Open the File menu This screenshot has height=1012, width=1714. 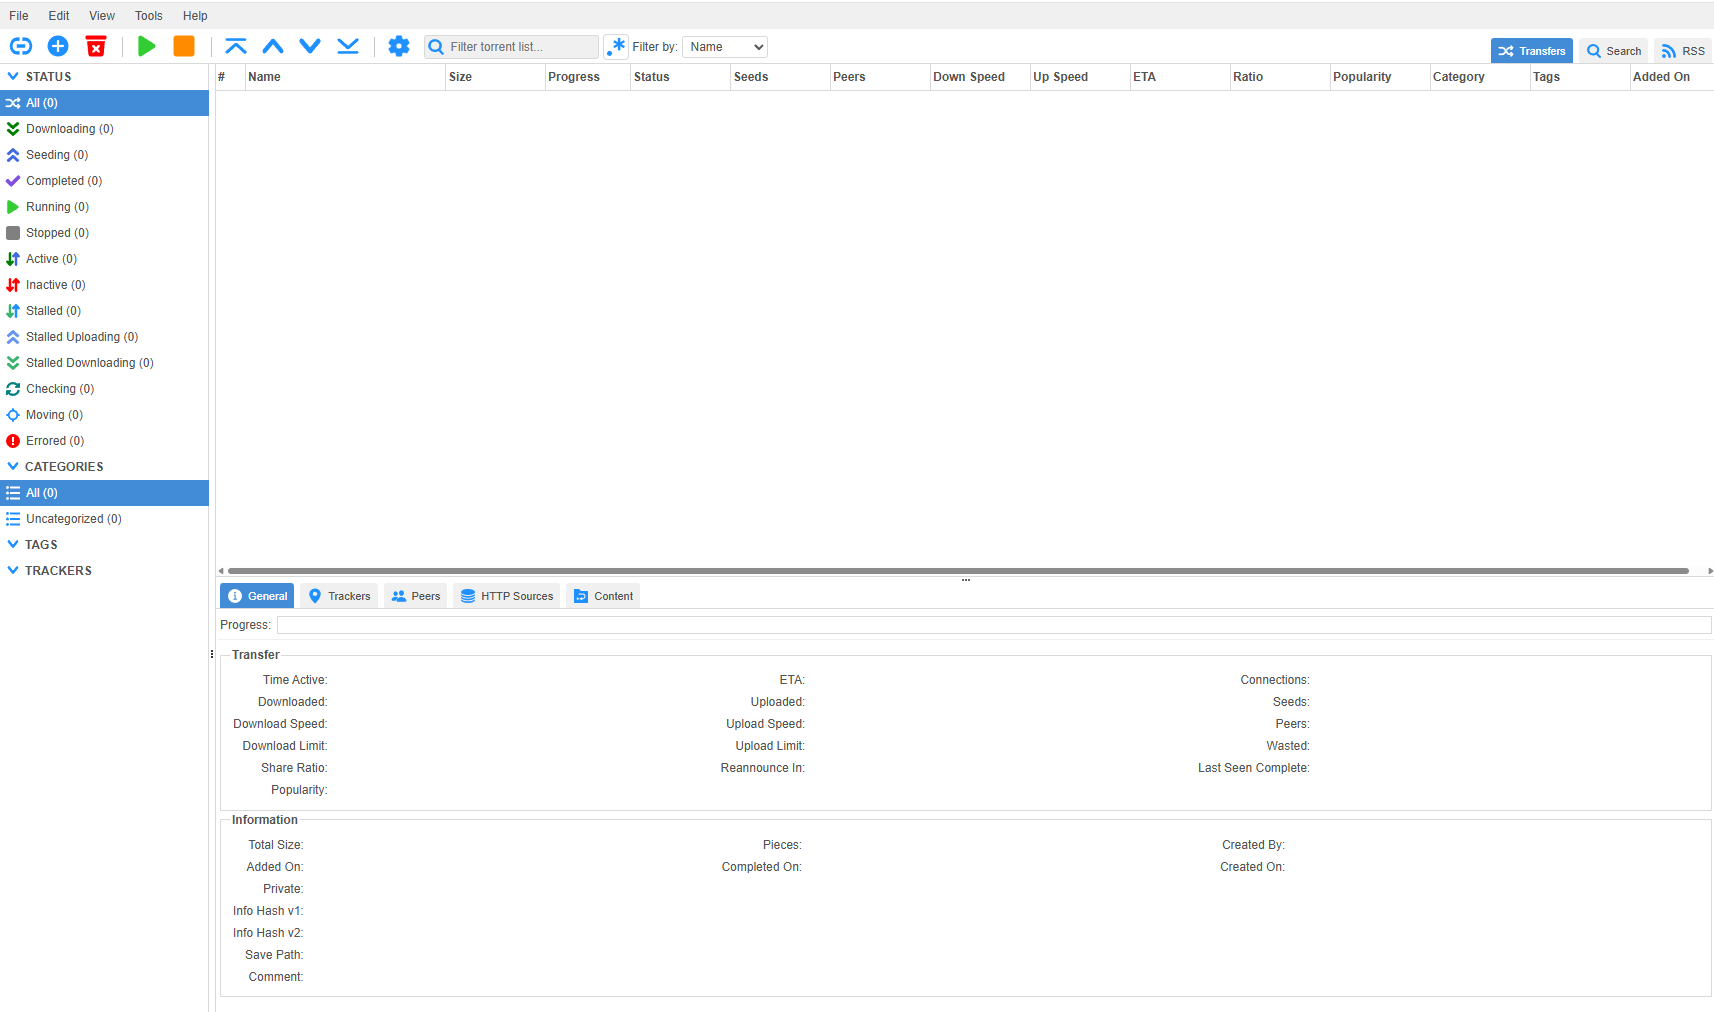pos(19,16)
